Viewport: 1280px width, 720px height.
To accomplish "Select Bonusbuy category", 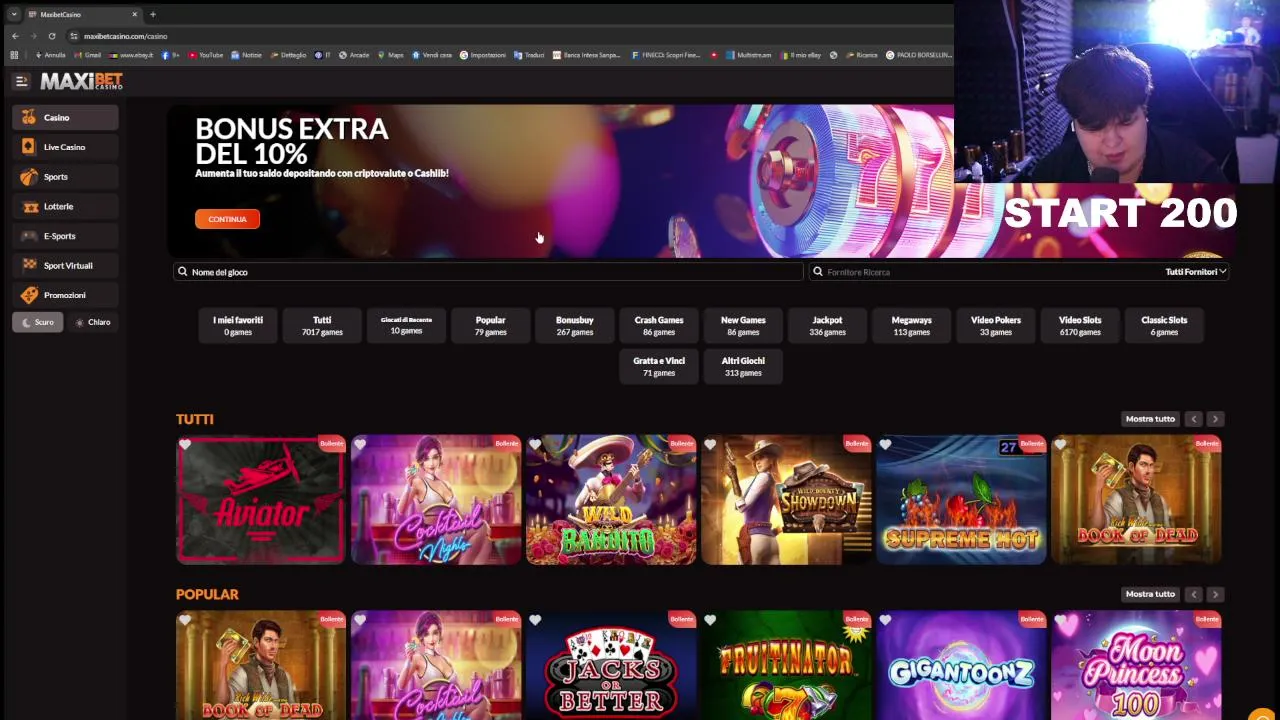I will [575, 325].
